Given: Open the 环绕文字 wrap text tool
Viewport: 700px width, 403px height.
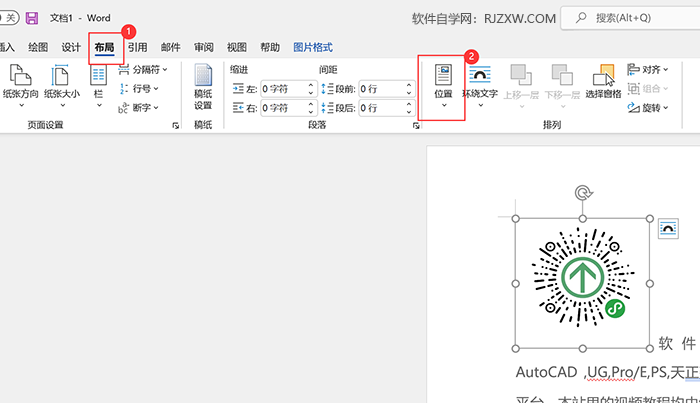Looking at the screenshot, I should (480, 86).
